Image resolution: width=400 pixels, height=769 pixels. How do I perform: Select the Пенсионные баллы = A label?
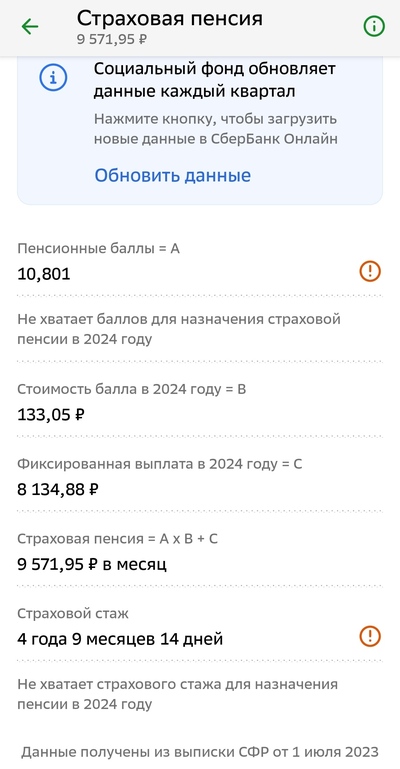pyautogui.click(x=99, y=249)
